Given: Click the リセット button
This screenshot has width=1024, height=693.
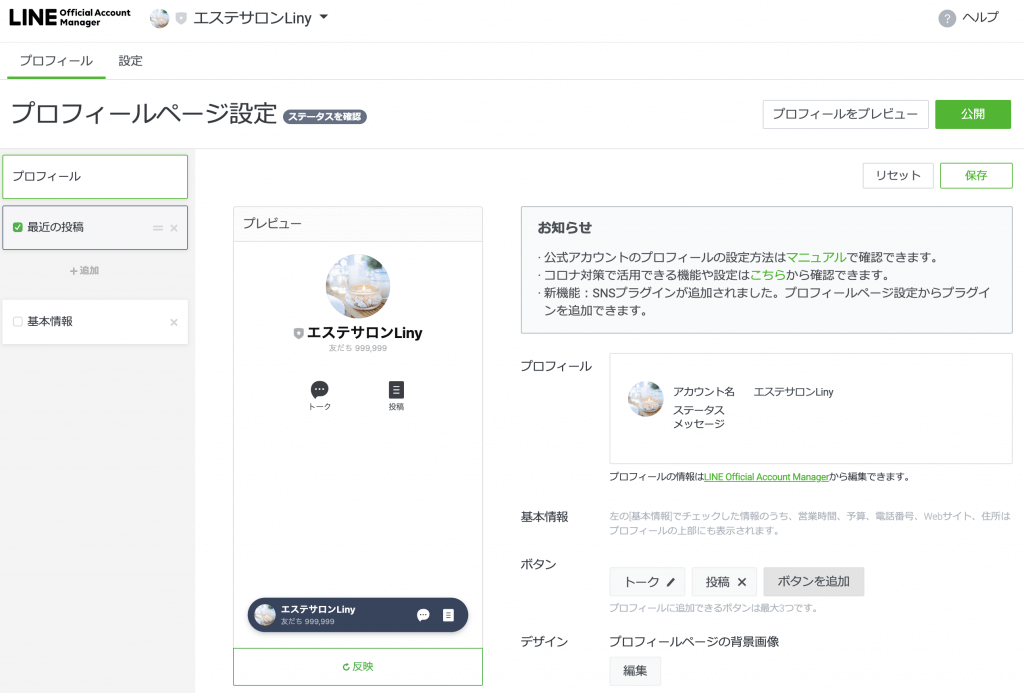Looking at the screenshot, I should point(898,176).
